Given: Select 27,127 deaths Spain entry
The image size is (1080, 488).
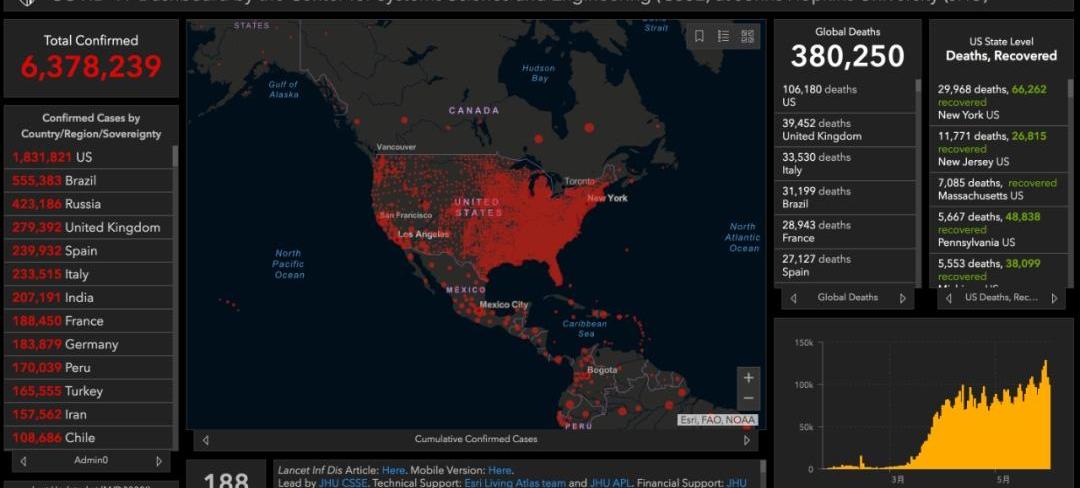Looking at the screenshot, I should (x=847, y=265).
